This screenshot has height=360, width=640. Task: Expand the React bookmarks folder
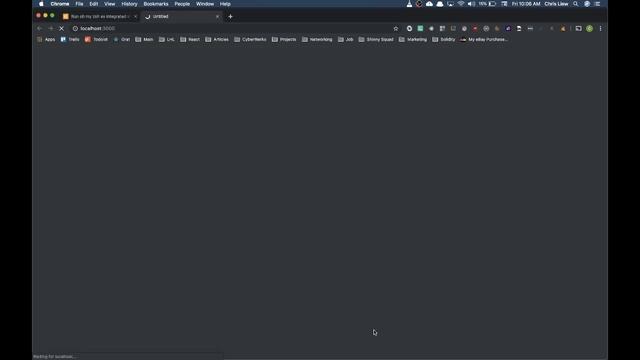click(x=190, y=40)
